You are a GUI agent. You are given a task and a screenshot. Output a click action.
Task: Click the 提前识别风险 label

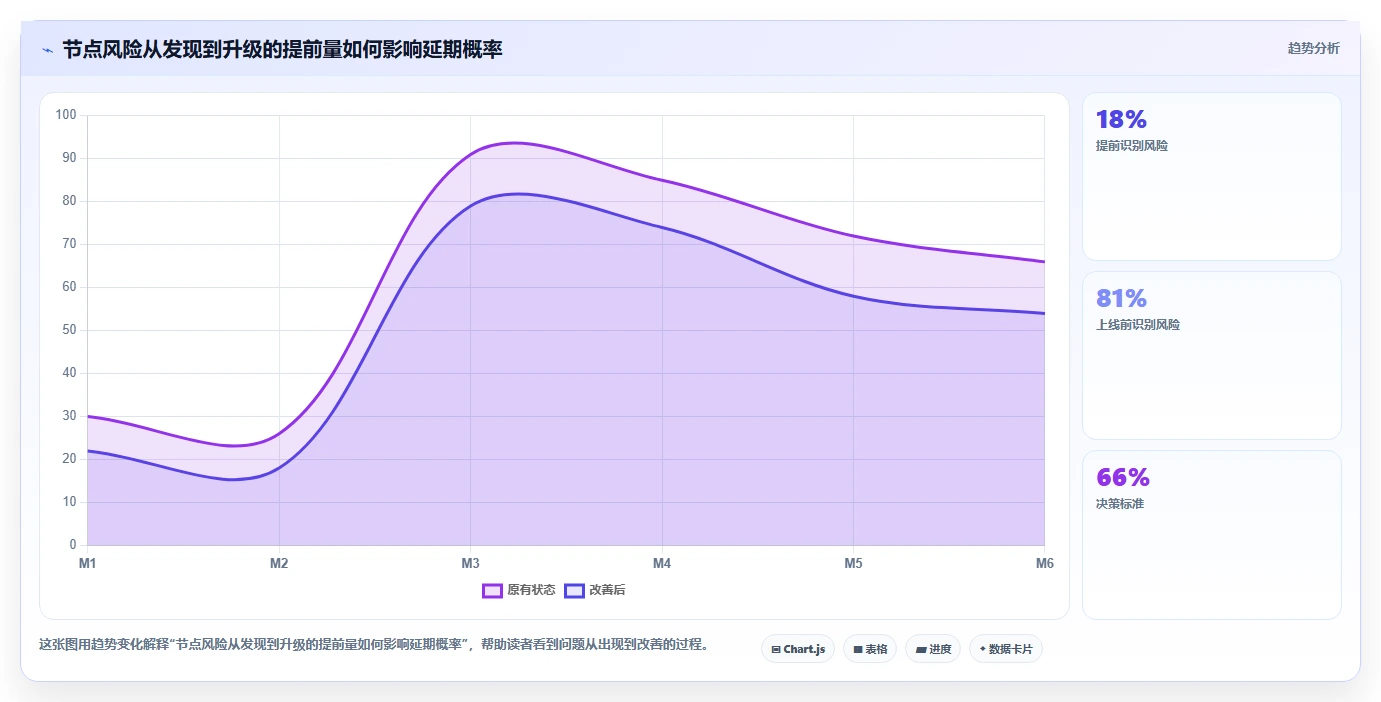tap(1132, 146)
